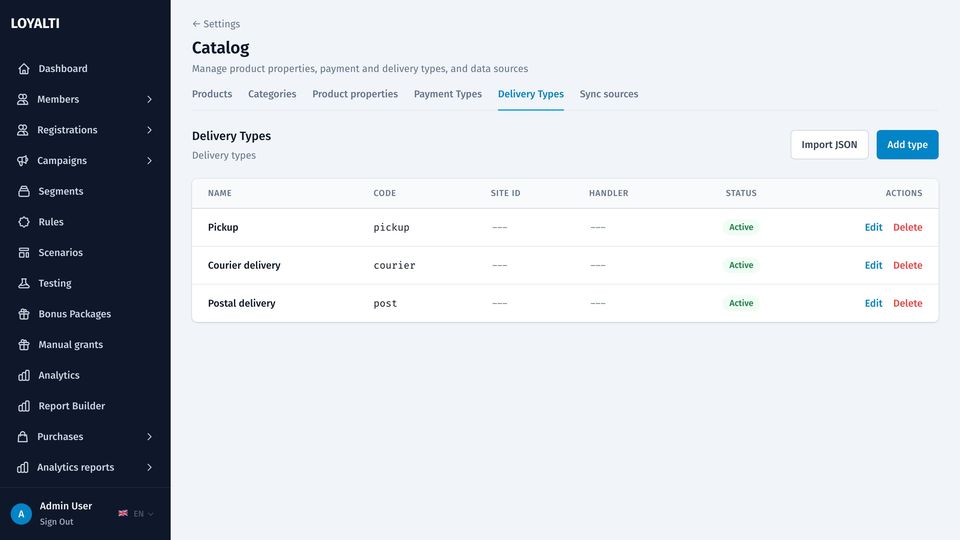This screenshot has width=960, height=540.
Task: Edit the Pickup delivery type
Action: click(x=873, y=227)
